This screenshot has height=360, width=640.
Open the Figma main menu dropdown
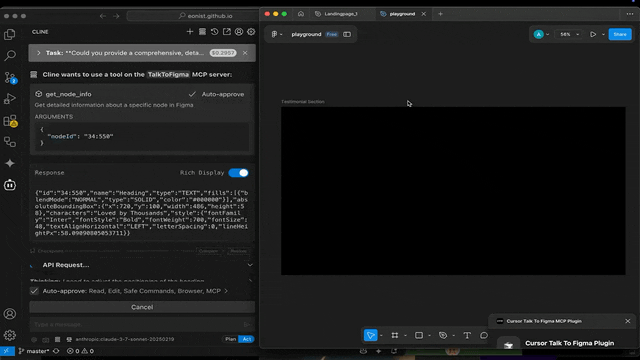point(277,34)
